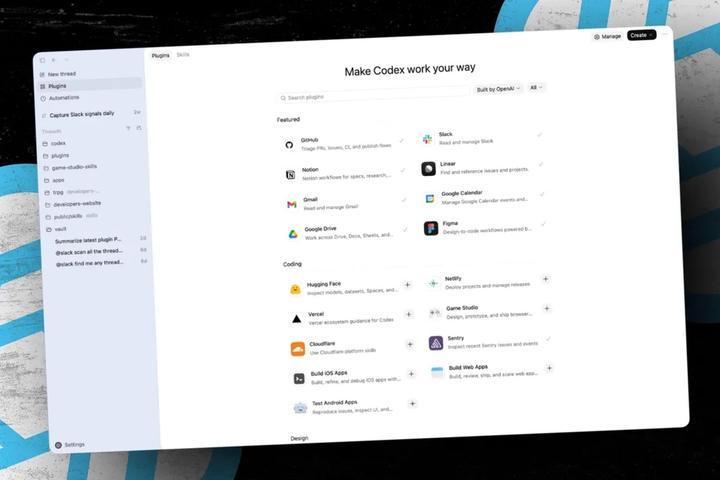The image size is (720, 480).
Task: Select the Game Studio icon
Action: pyautogui.click(x=434, y=313)
